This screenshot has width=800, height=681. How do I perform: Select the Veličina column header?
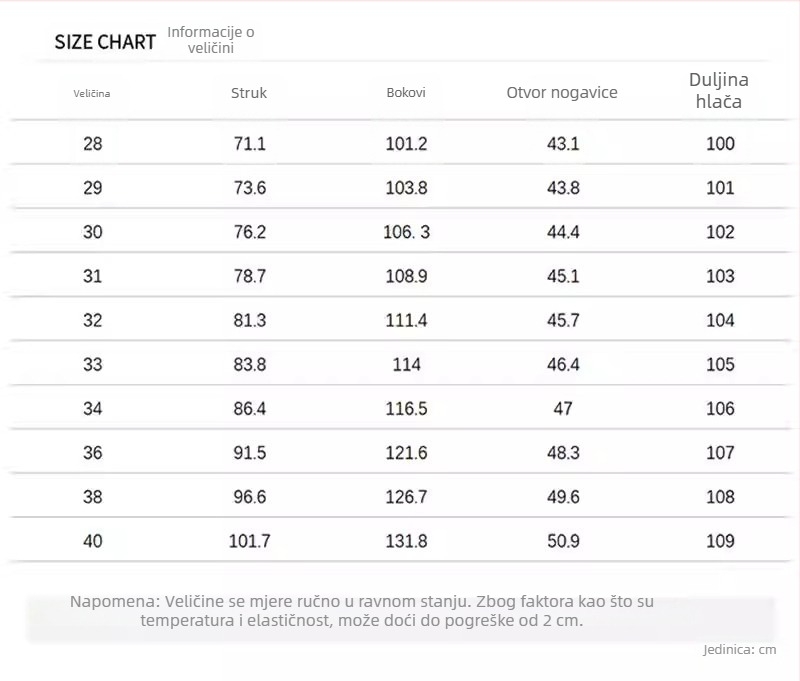tap(92, 93)
